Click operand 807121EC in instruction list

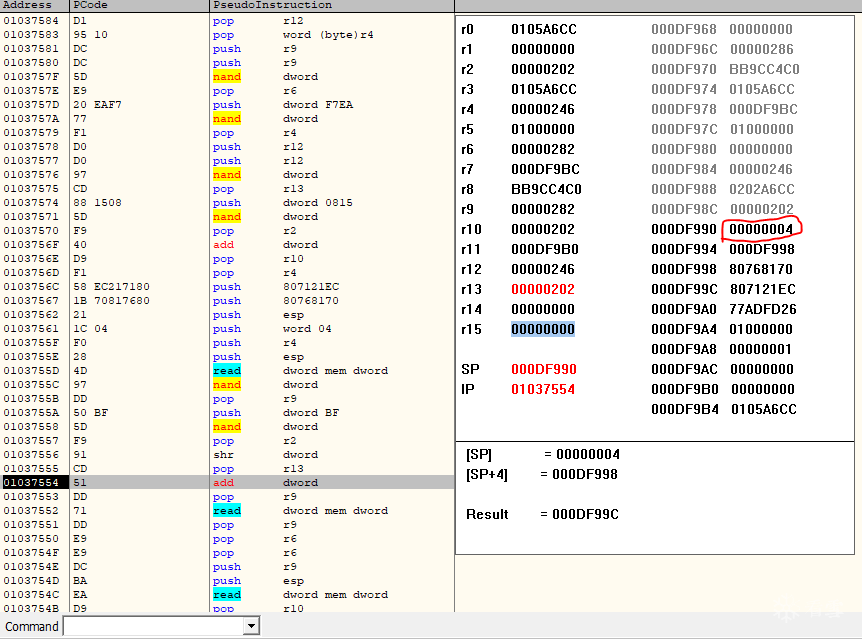tap(311, 287)
